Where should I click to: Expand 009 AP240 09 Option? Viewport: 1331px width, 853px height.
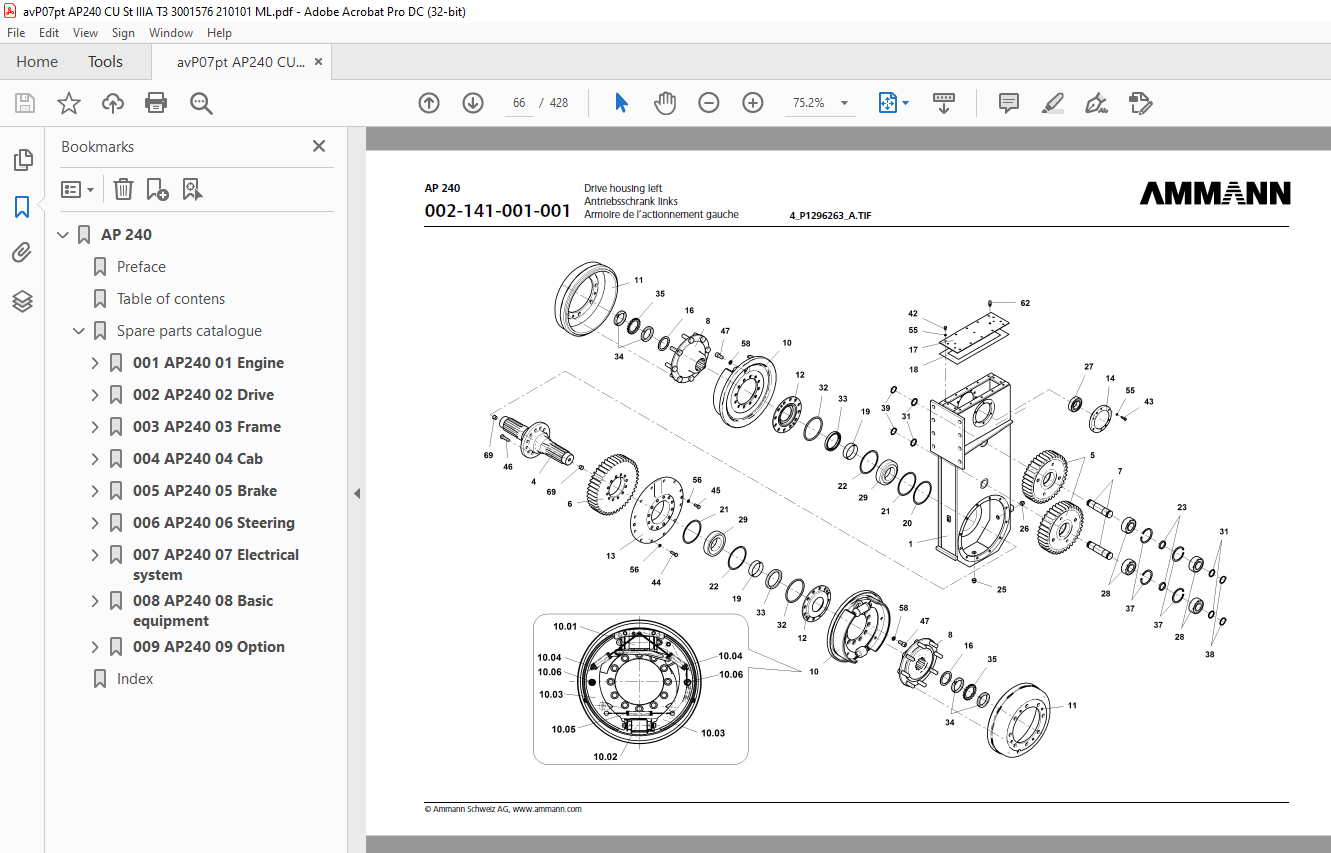click(x=95, y=647)
